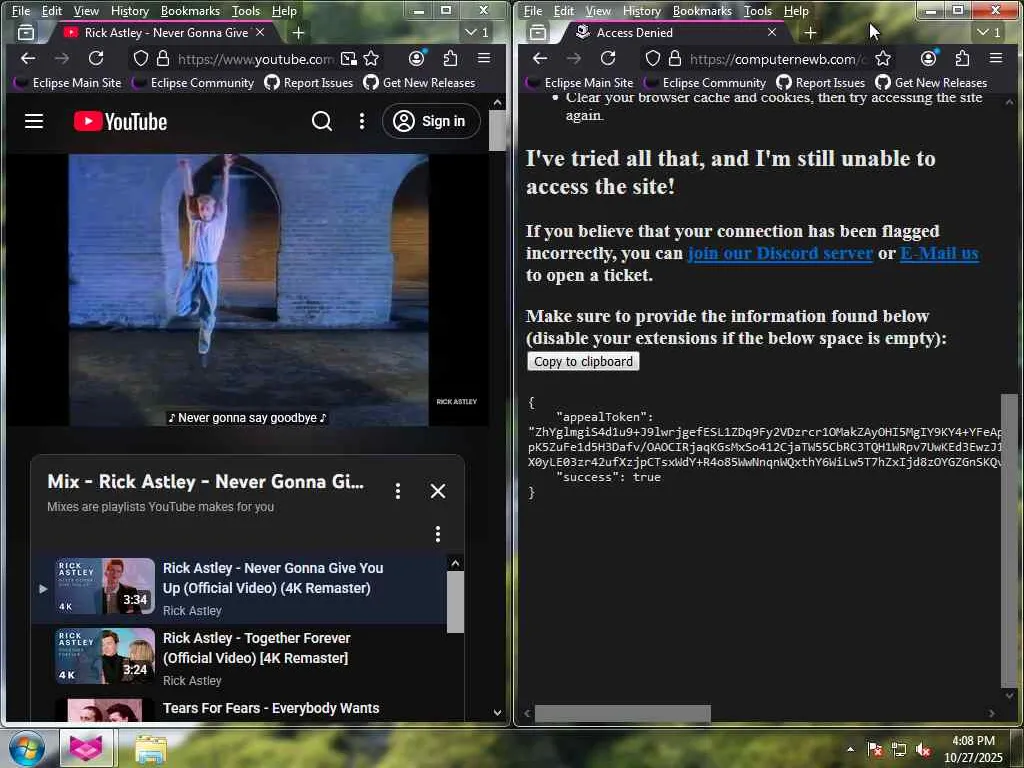Expand the list-all-tabs dropdown in right window
Image resolution: width=1024 pixels, height=768 pixels.
coord(989,33)
